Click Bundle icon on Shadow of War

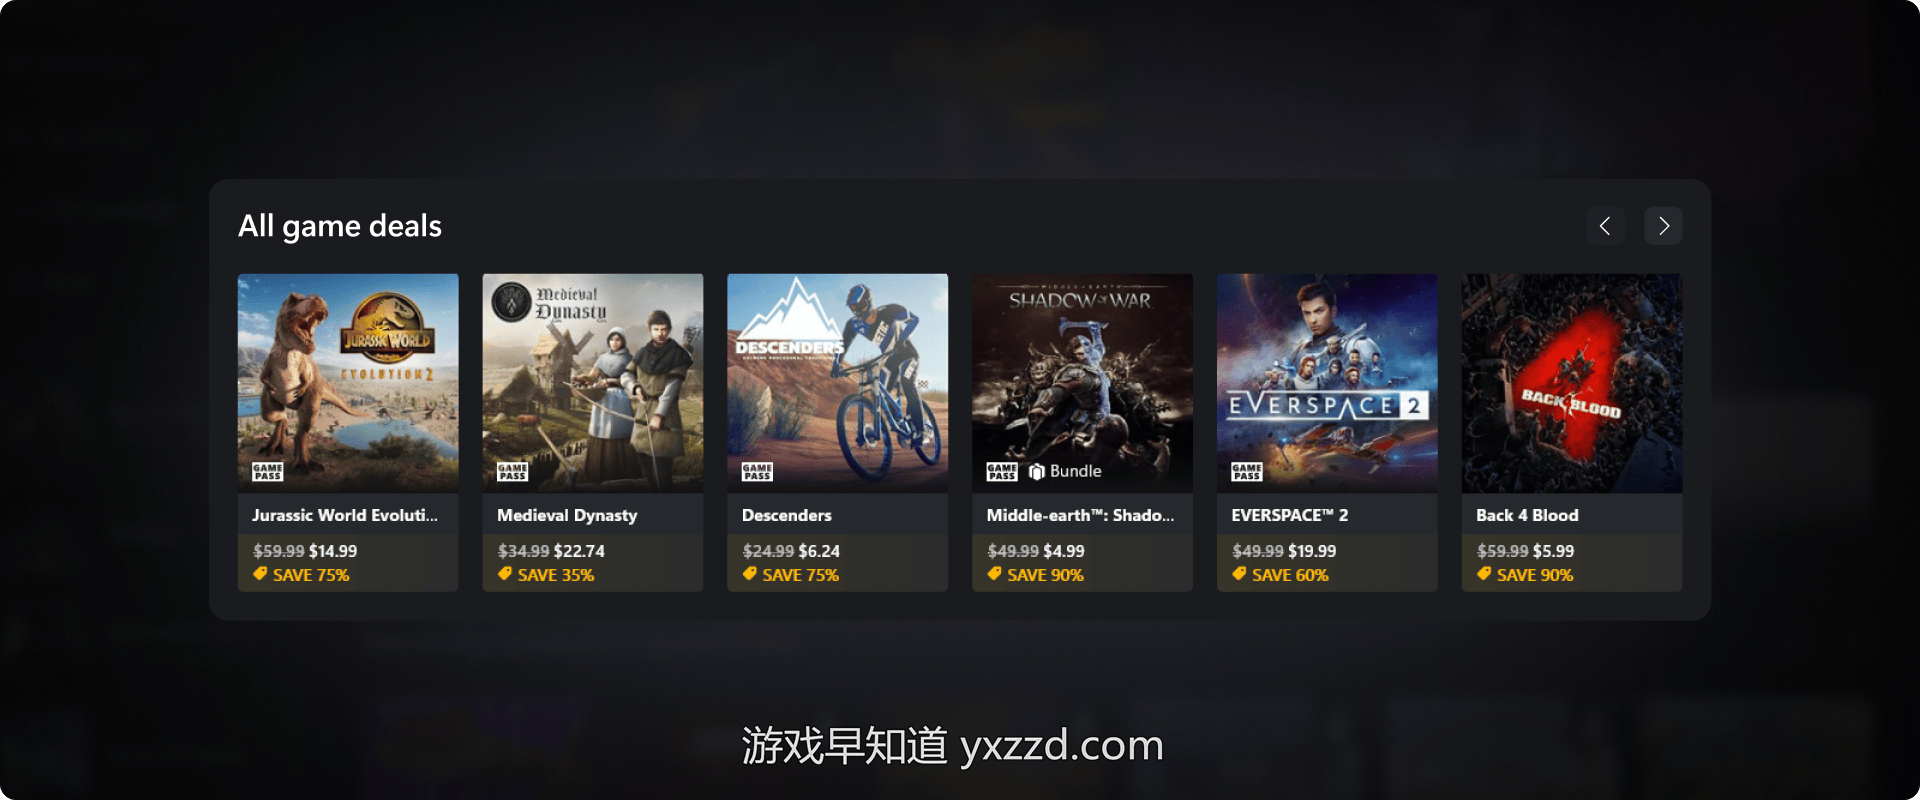click(1036, 472)
